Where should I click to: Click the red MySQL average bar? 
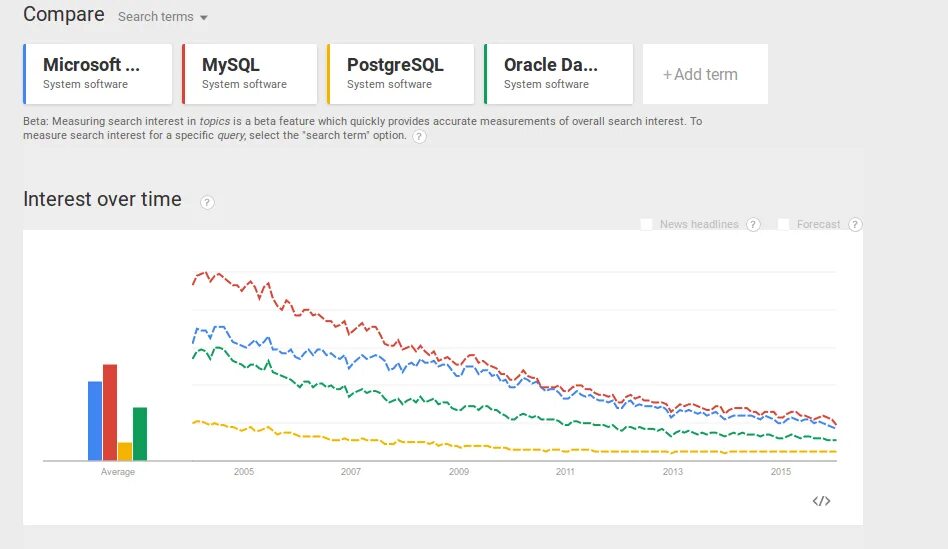pyautogui.click(x=110, y=412)
